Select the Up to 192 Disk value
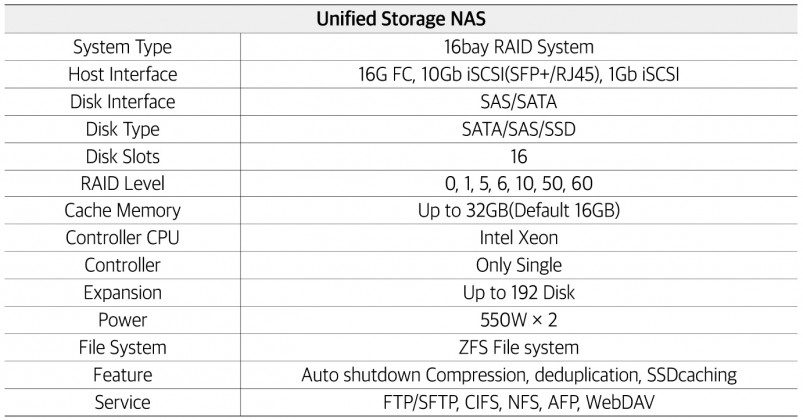The width and height of the screenshot is (803, 420). 518,292
